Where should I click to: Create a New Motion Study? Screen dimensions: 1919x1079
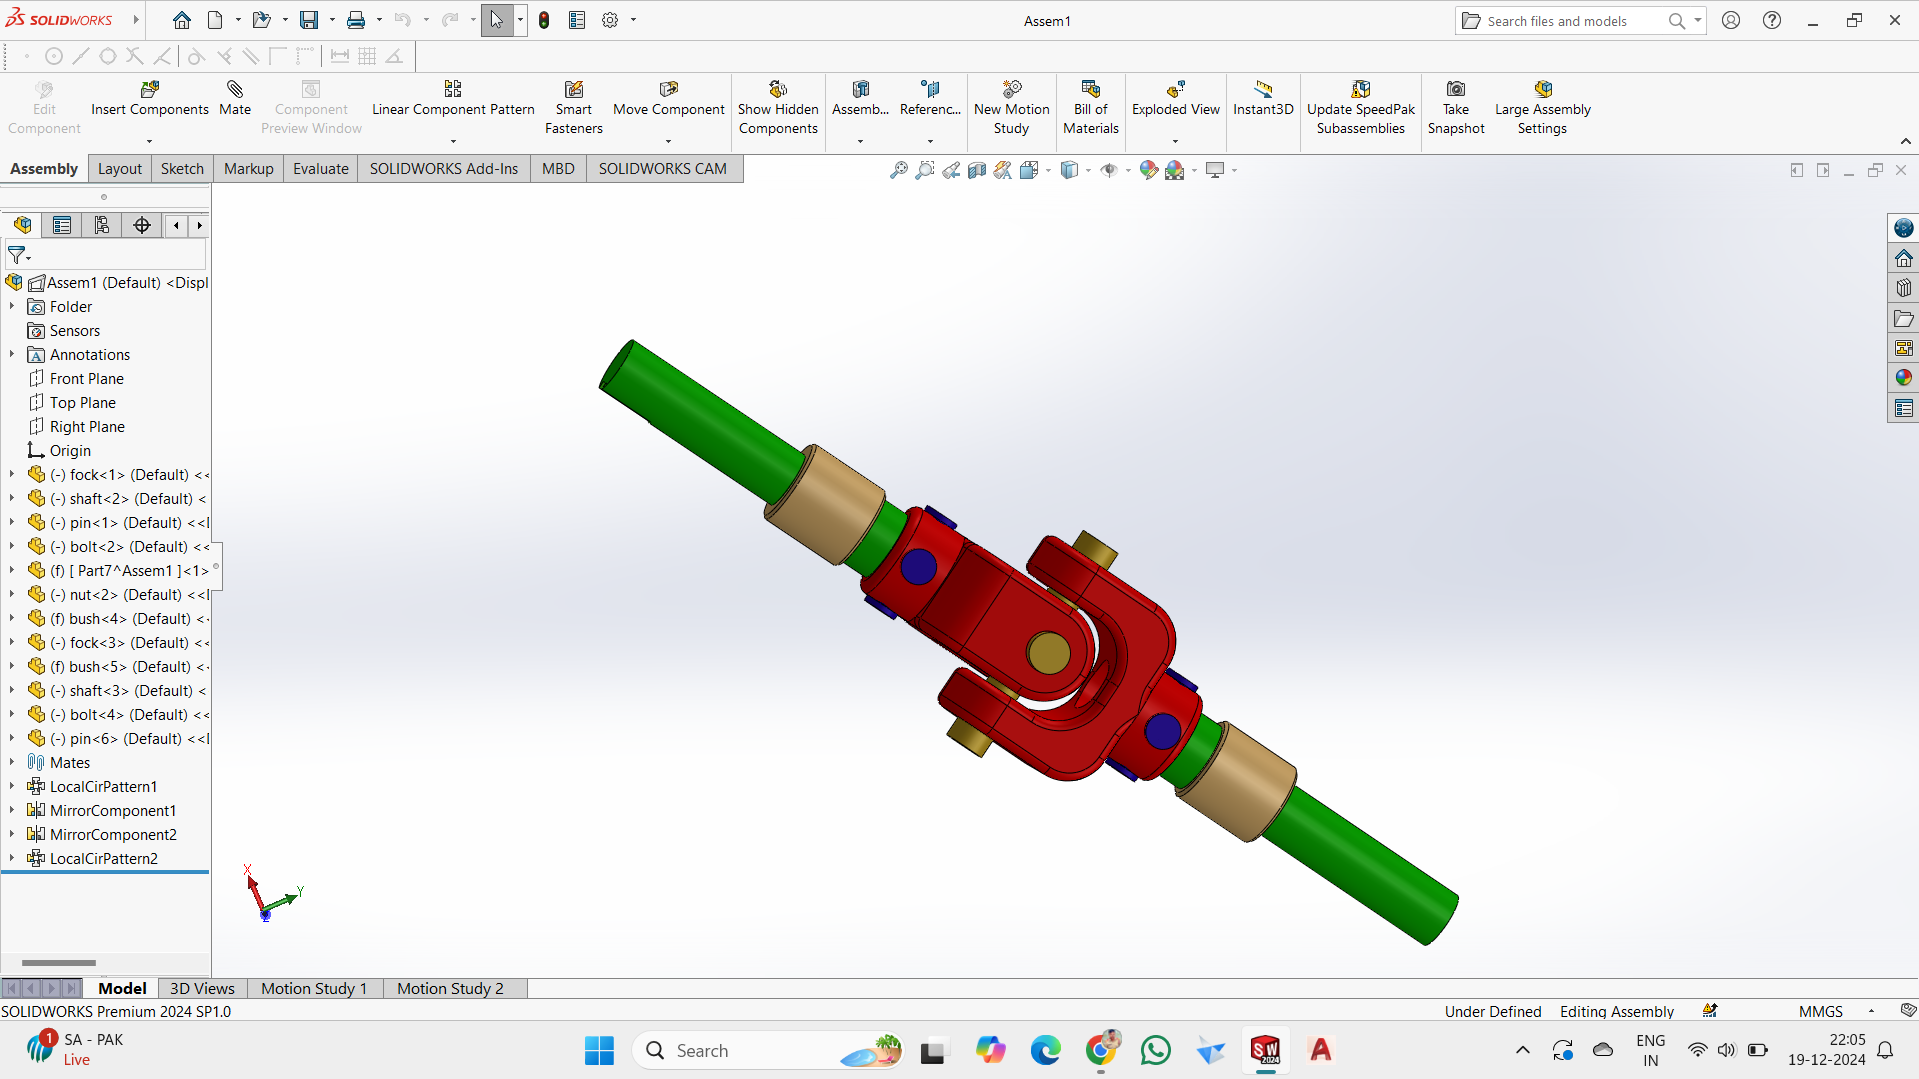click(1011, 107)
